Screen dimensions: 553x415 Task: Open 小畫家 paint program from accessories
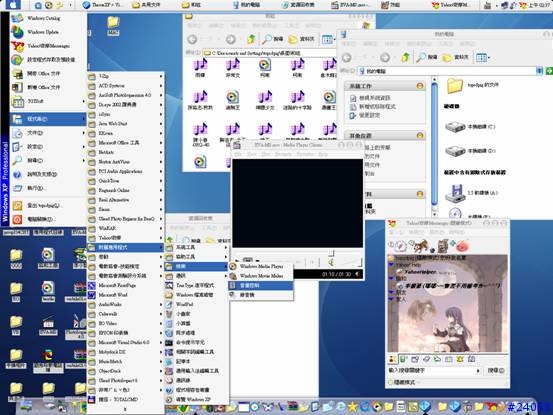click(x=196, y=313)
